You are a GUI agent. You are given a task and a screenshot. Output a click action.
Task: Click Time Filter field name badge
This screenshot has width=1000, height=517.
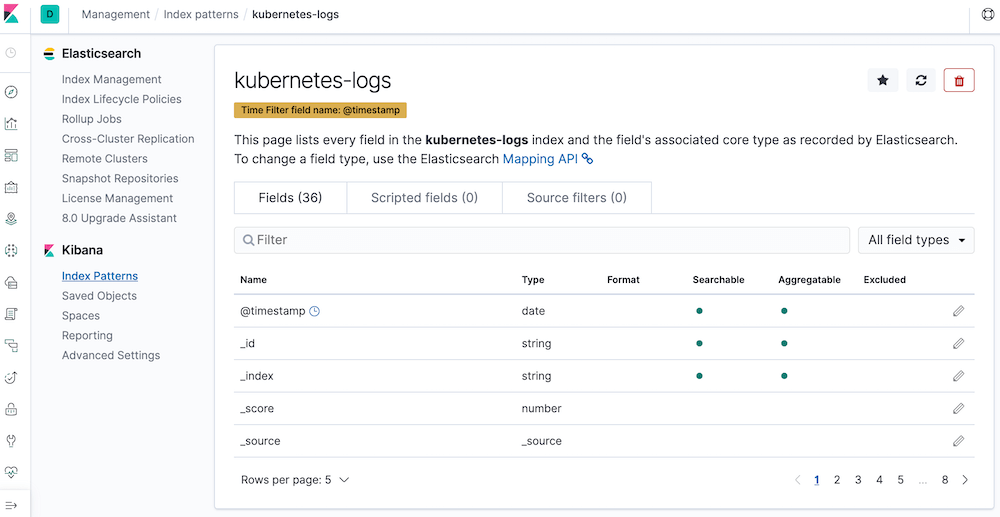pyautogui.click(x=320, y=110)
